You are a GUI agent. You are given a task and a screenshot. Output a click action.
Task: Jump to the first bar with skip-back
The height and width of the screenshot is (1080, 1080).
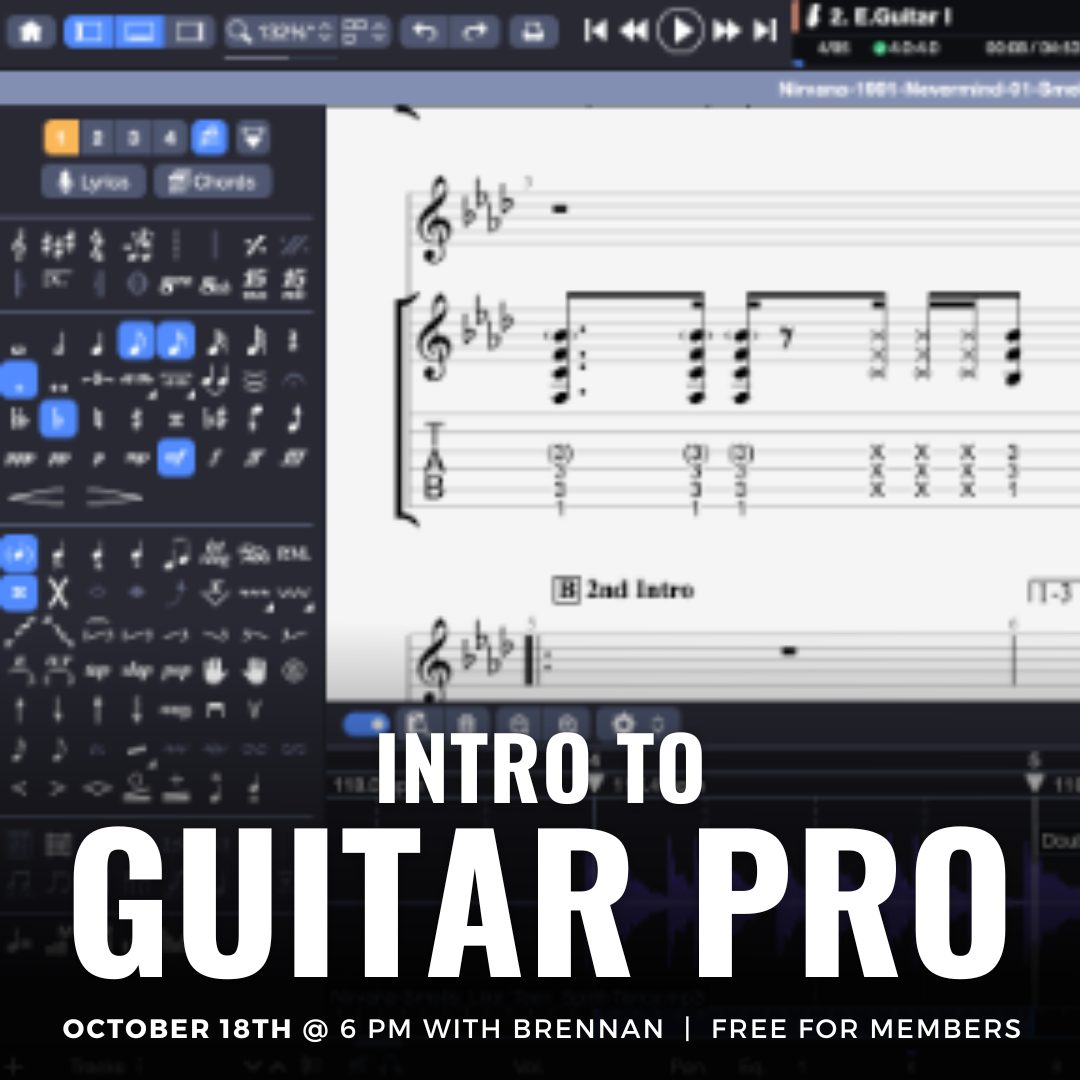coord(596,32)
